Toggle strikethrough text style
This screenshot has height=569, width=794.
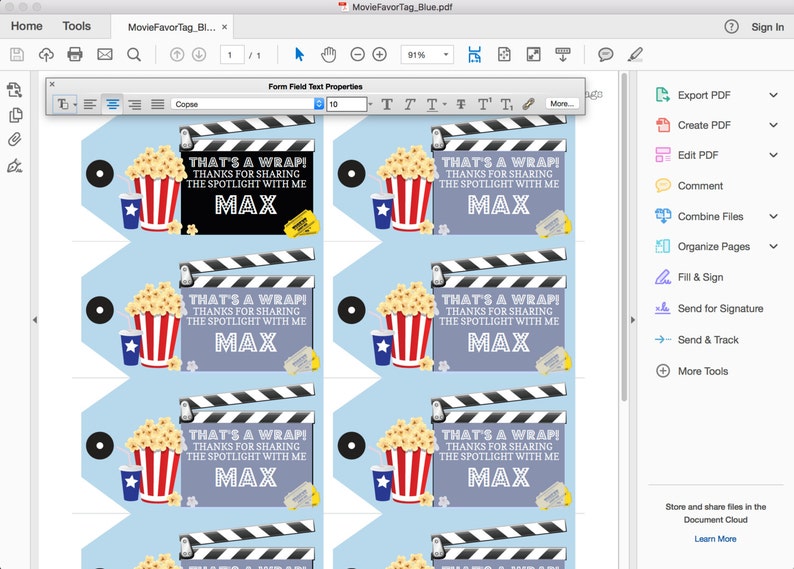pyautogui.click(x=461, y=104)
